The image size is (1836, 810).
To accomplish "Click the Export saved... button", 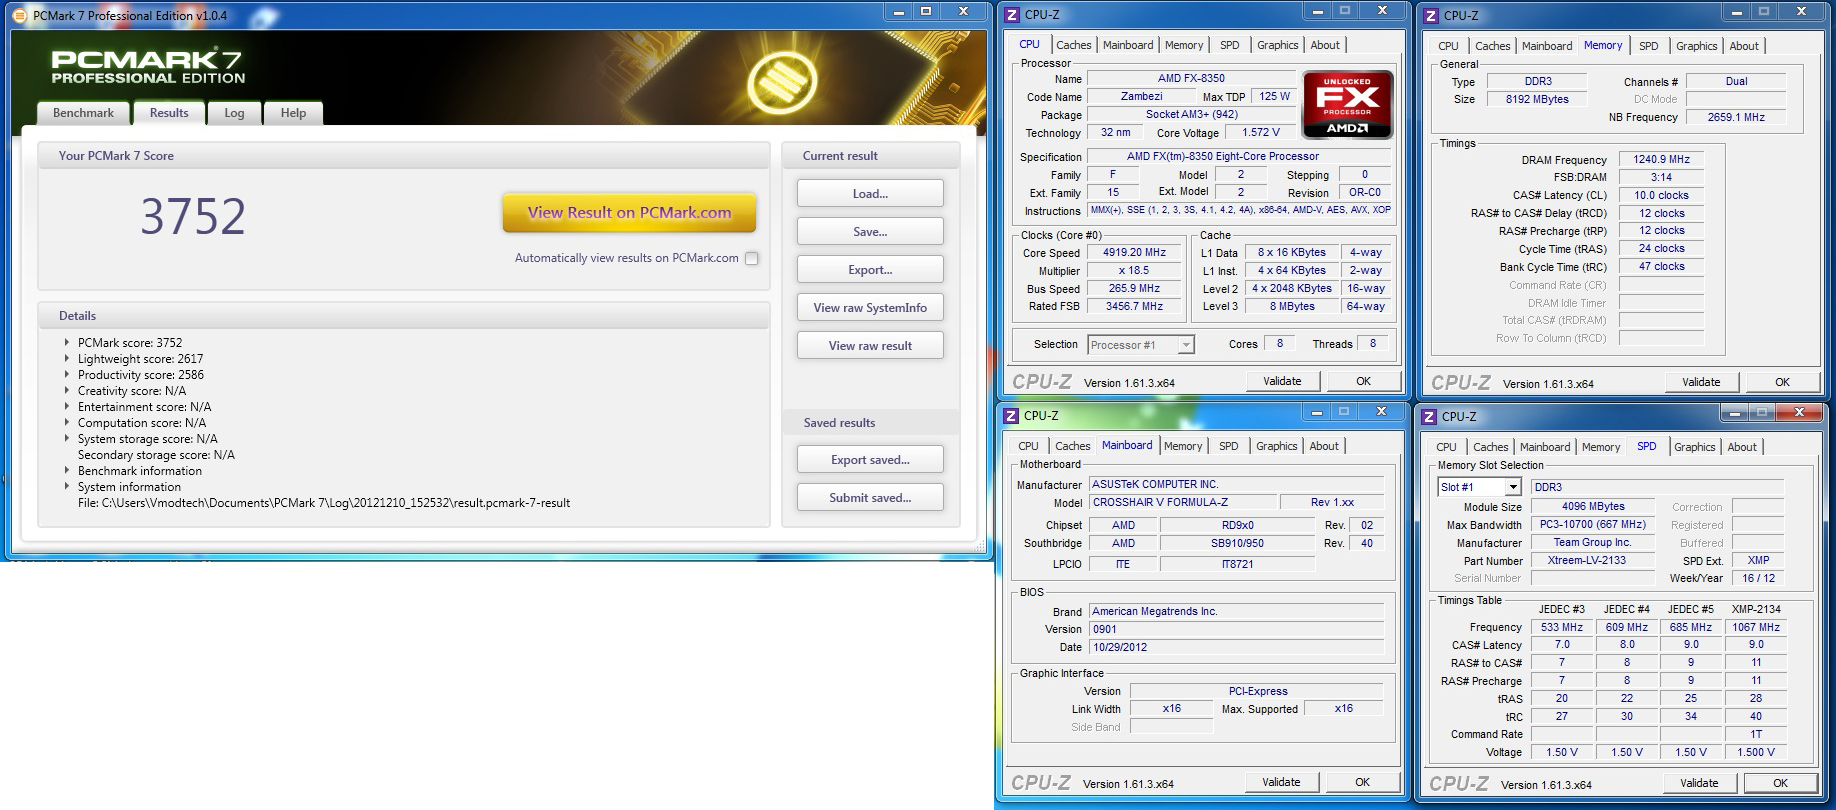I will (870, 460).
